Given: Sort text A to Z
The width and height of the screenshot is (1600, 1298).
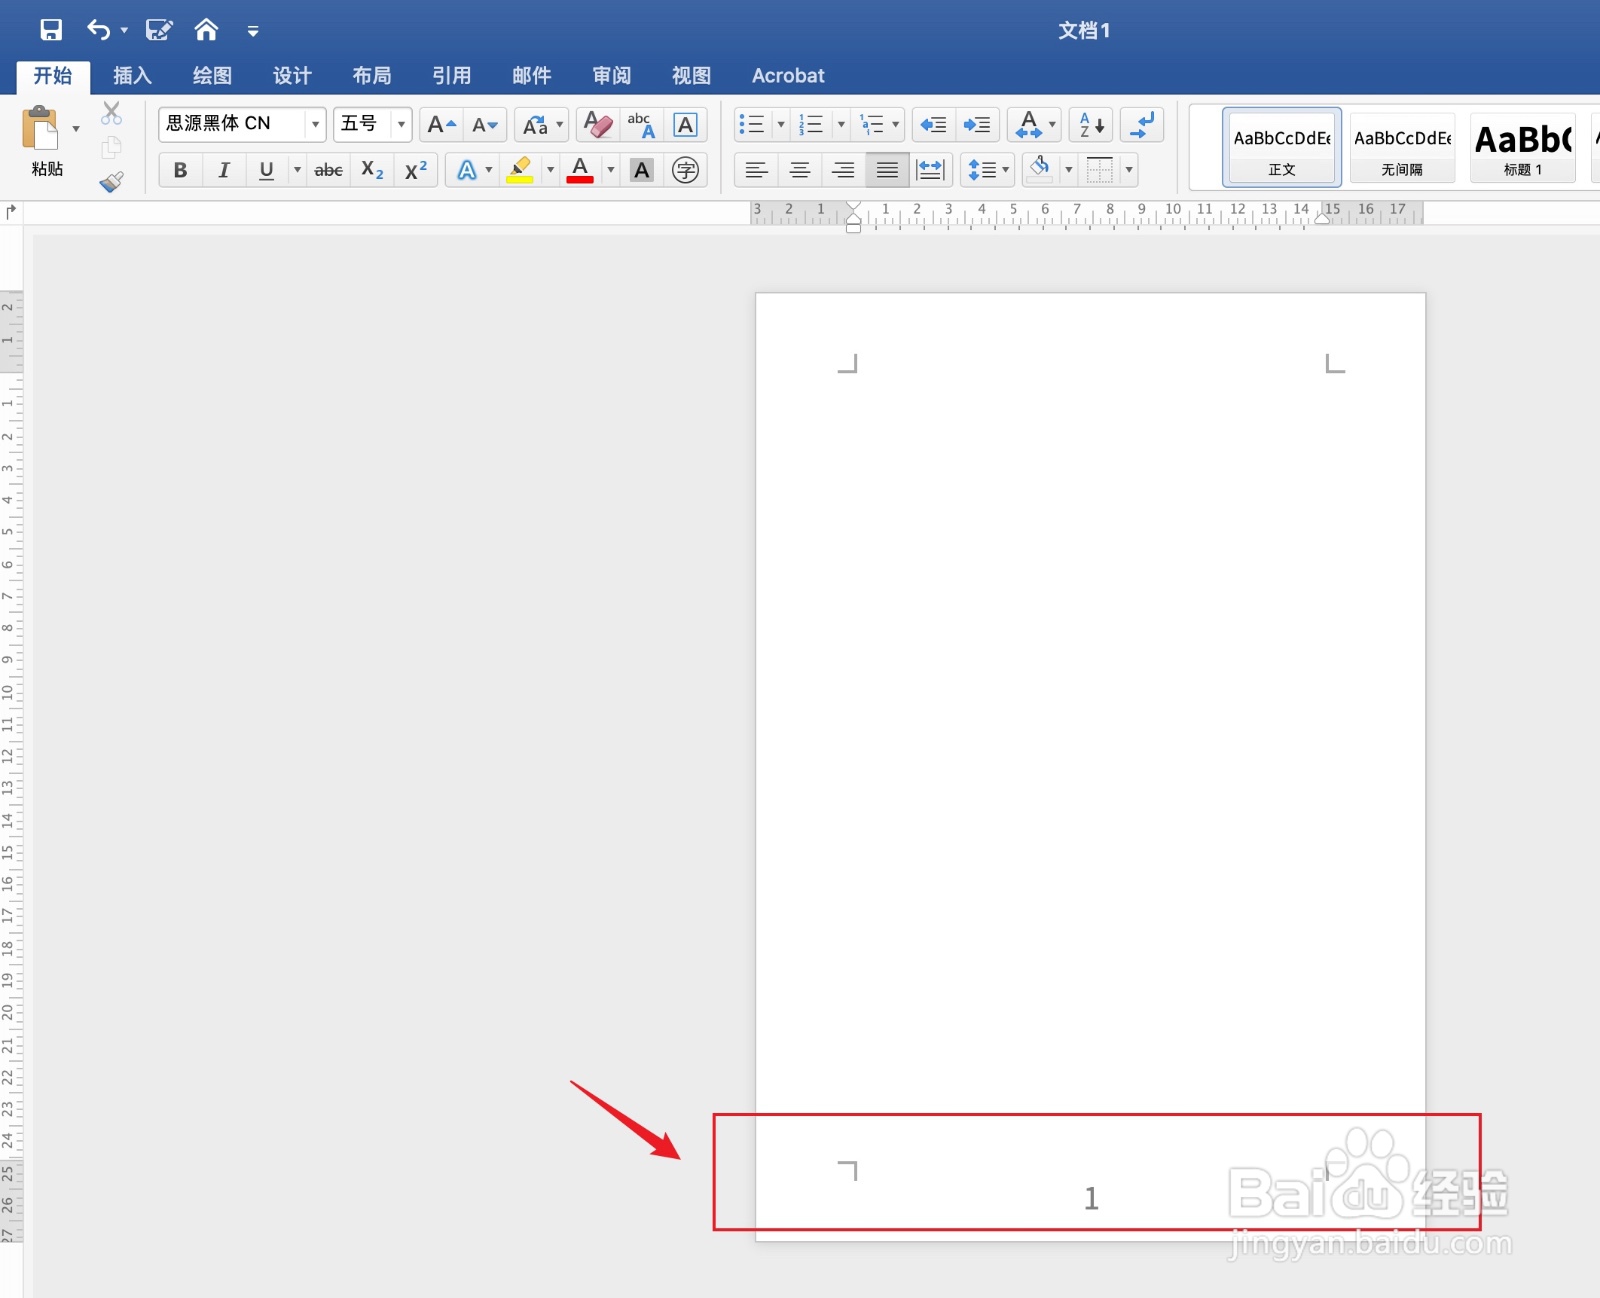Looking at the screenshot, I should click(x=1091, y=125).
